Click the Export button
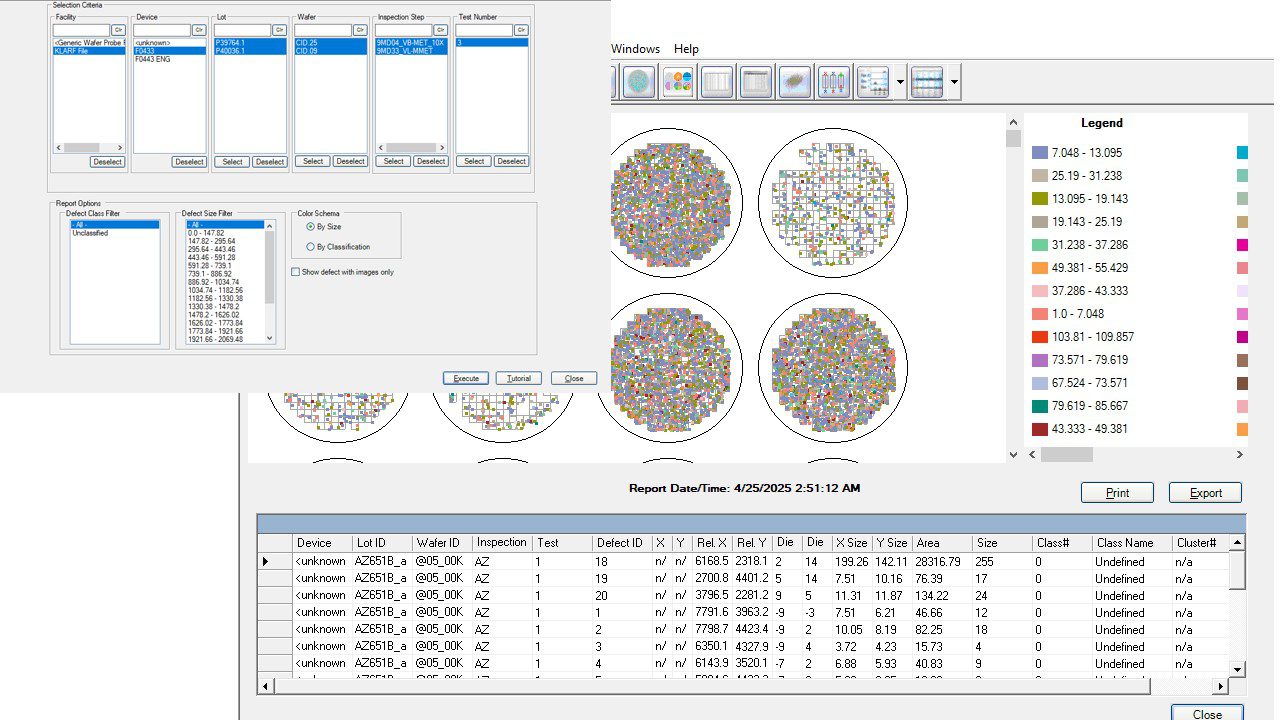The width and height of the screenshot is (1280, 720). [1205, 493]
